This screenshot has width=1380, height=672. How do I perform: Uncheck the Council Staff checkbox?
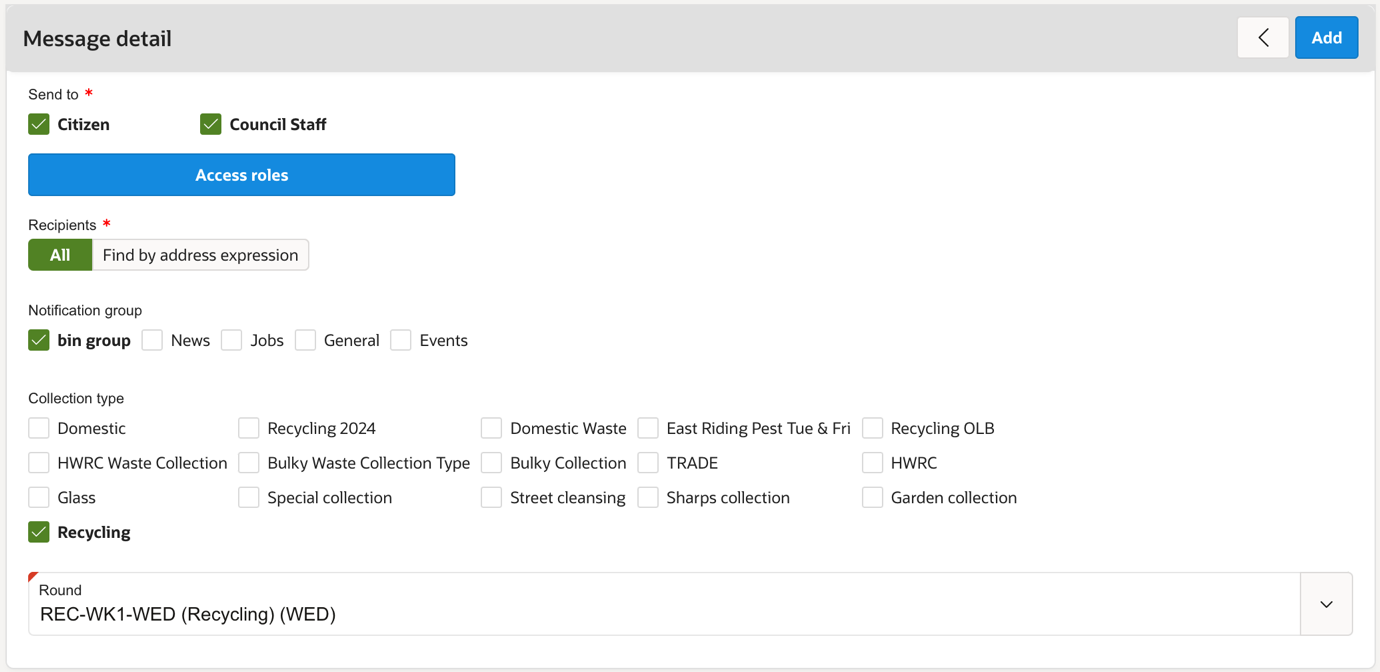[x=211, y=124]
